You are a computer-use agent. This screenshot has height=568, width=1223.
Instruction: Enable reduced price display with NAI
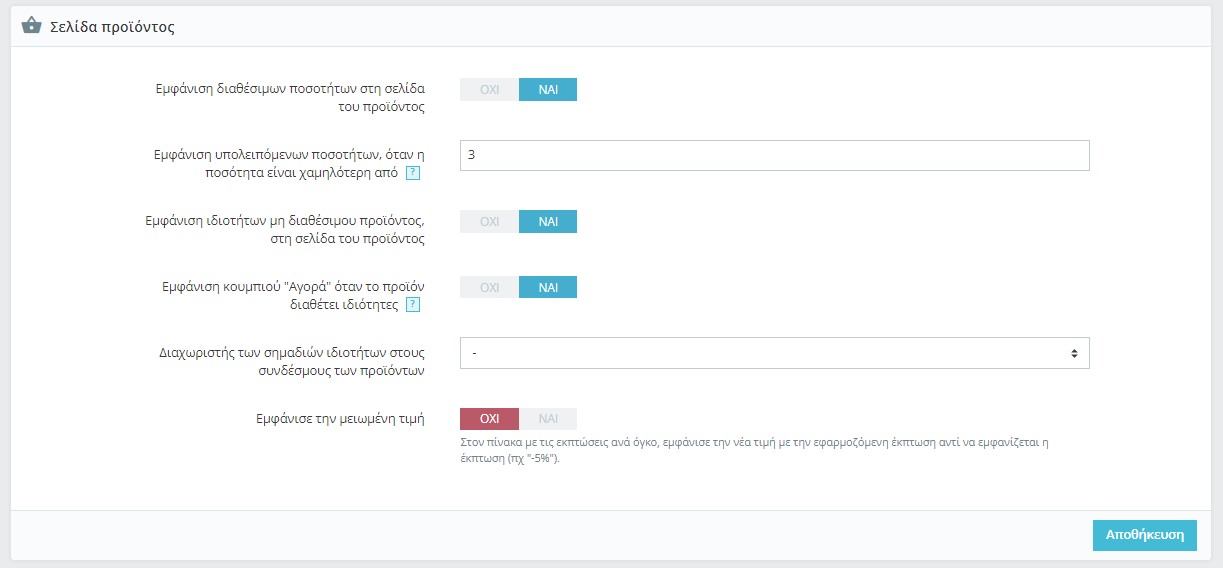(548, 419)
